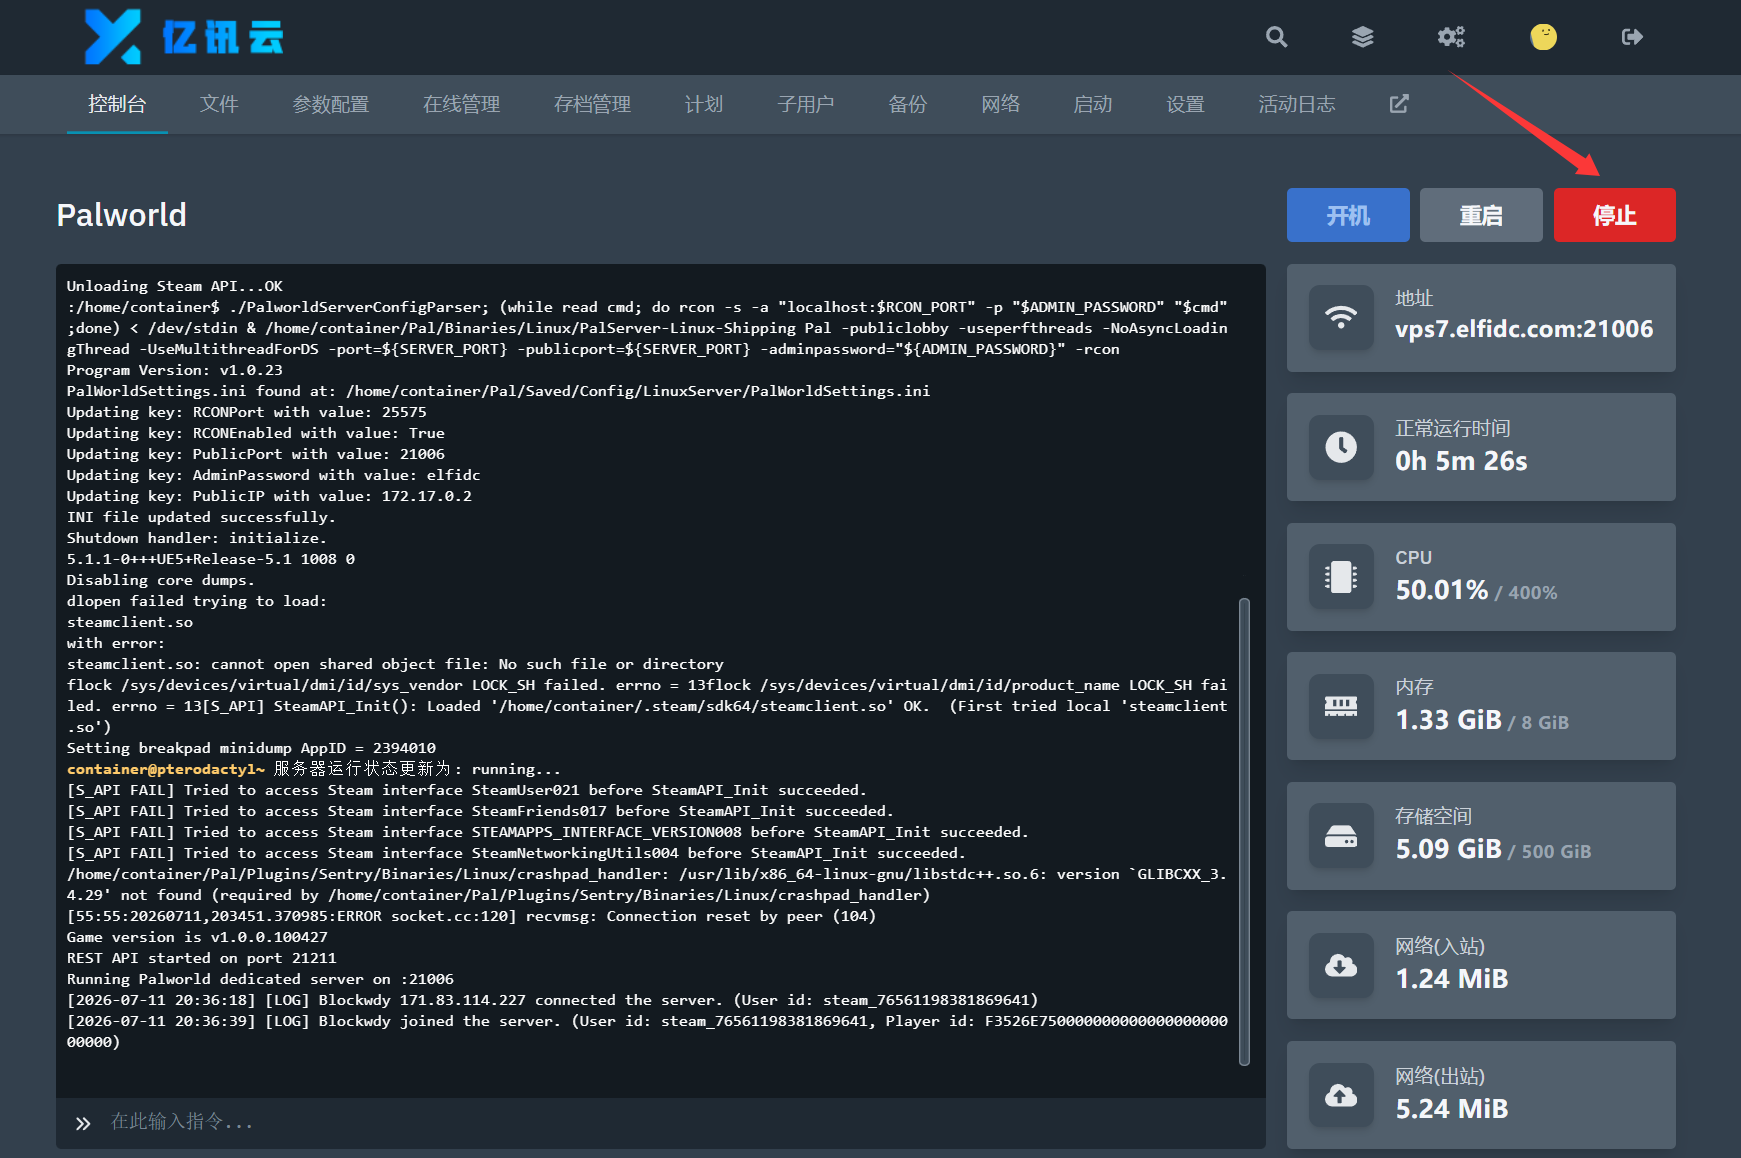Open the 参数配置 tab
This screenshot has height=1158, width=1741.
pos(331,104)
